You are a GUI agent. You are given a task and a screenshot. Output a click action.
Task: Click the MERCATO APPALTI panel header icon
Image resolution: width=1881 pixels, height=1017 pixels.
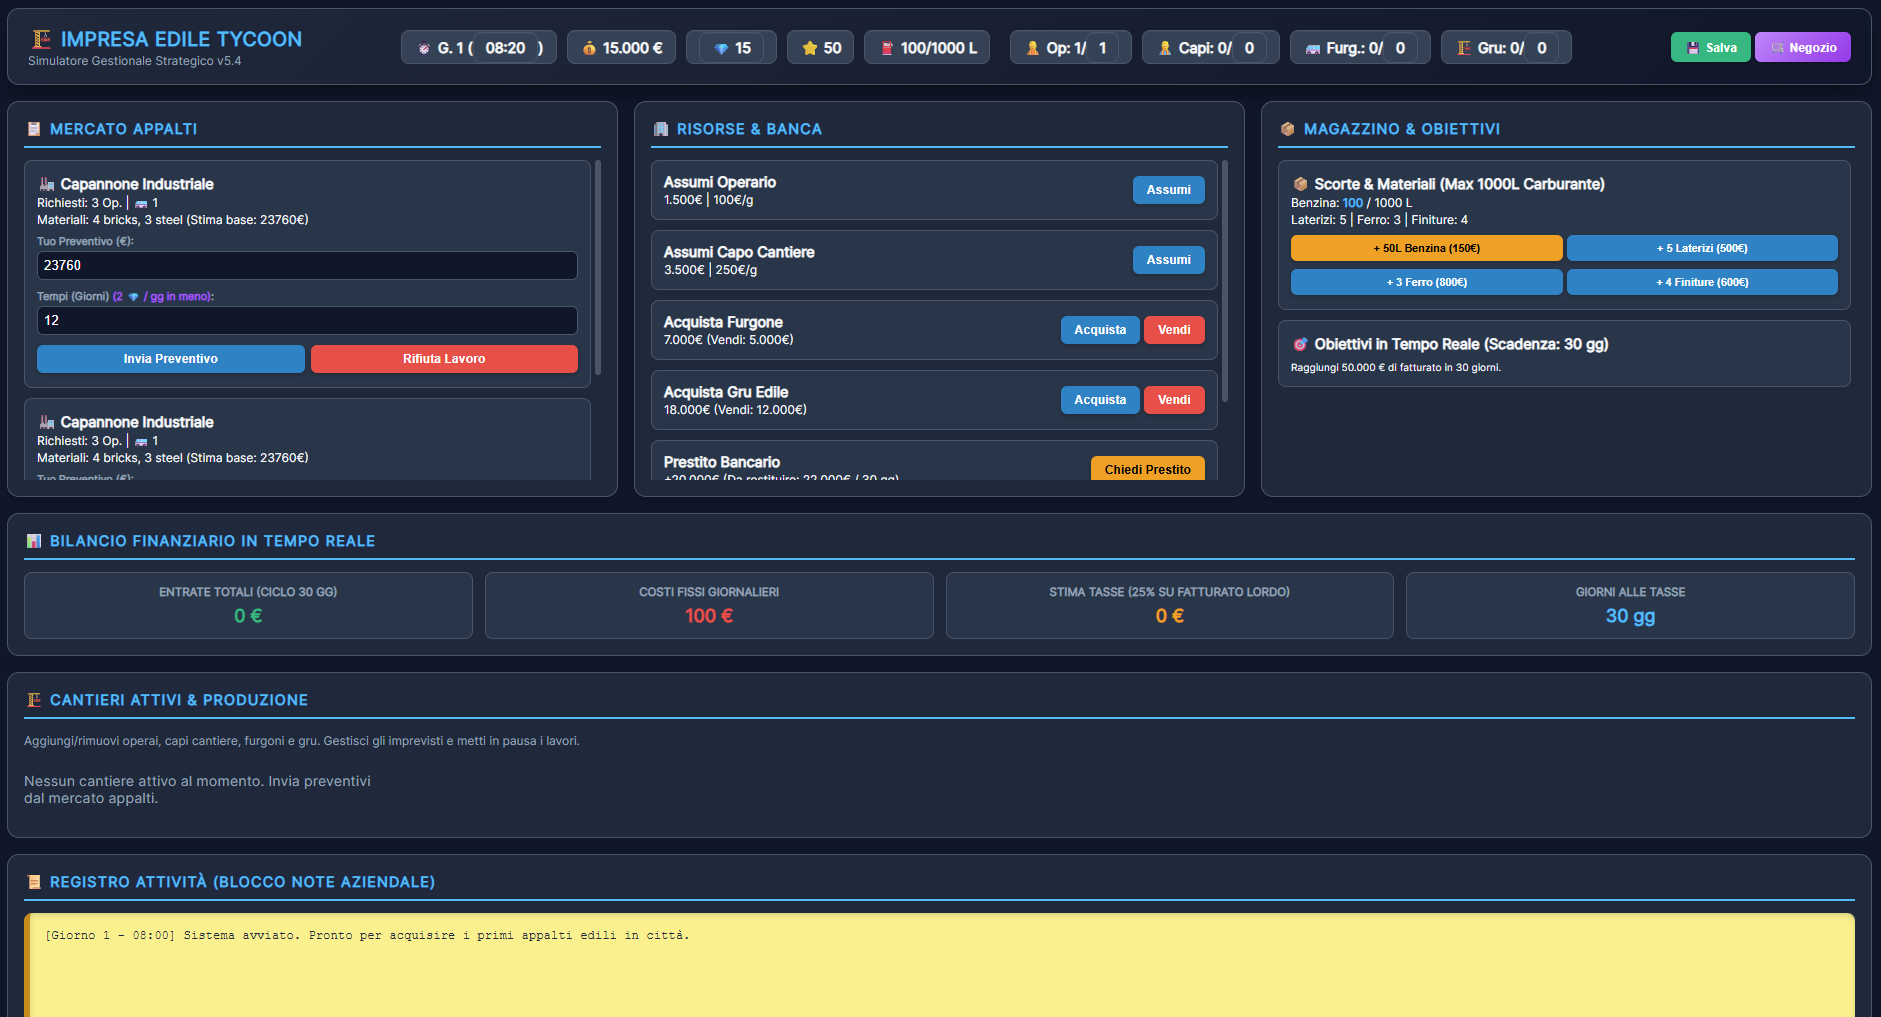34,129
